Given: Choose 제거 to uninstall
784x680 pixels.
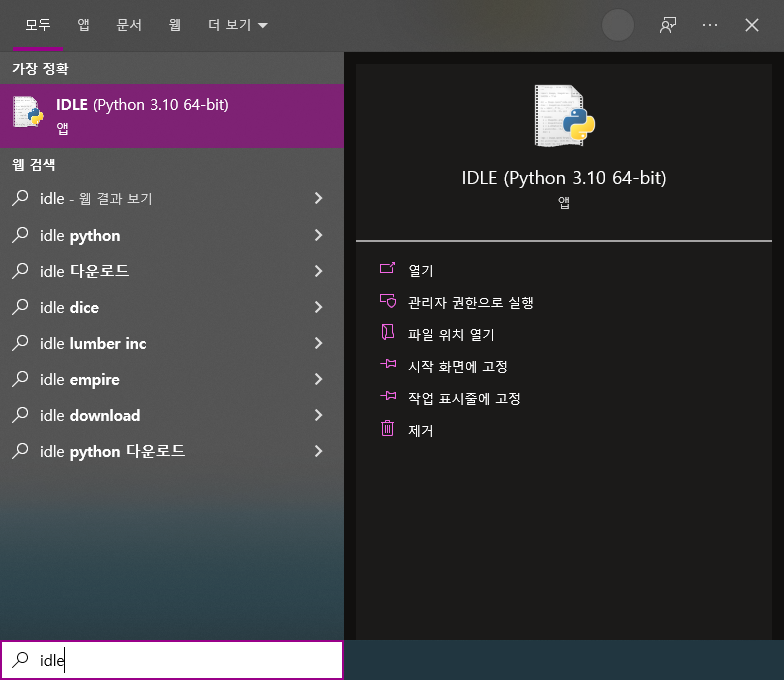Looking at the screenshot, I should point(420,430).
